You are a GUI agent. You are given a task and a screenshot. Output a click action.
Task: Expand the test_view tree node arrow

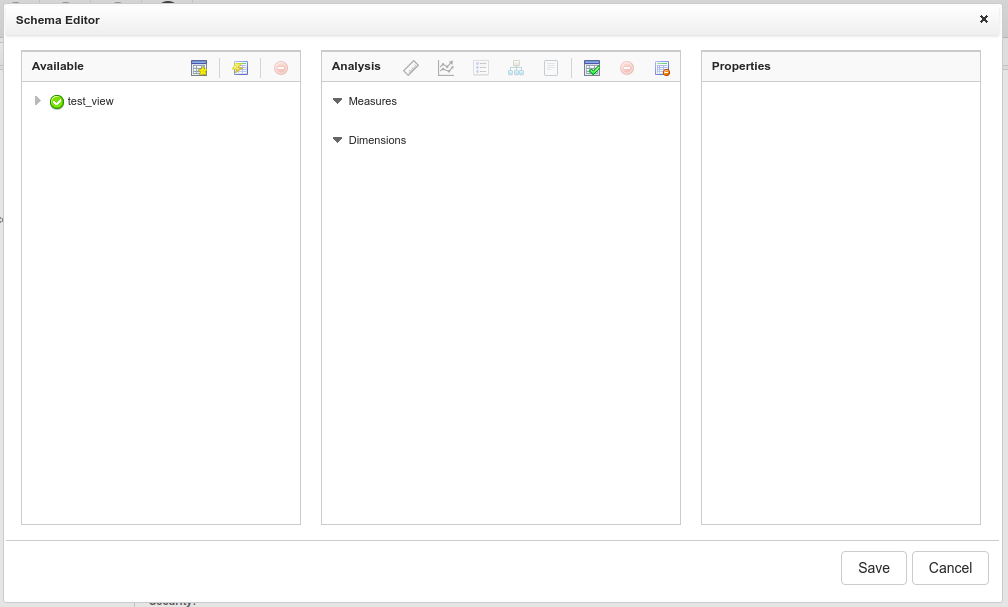(38, 101)
